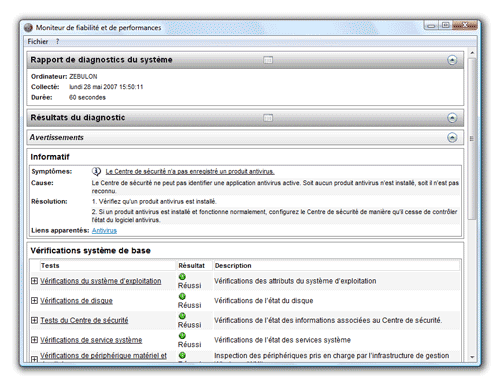Viewport: 500px width, 387px height.
Task: Click the report icon in Résultats du diagnostic header
Action: click(268, 118)
